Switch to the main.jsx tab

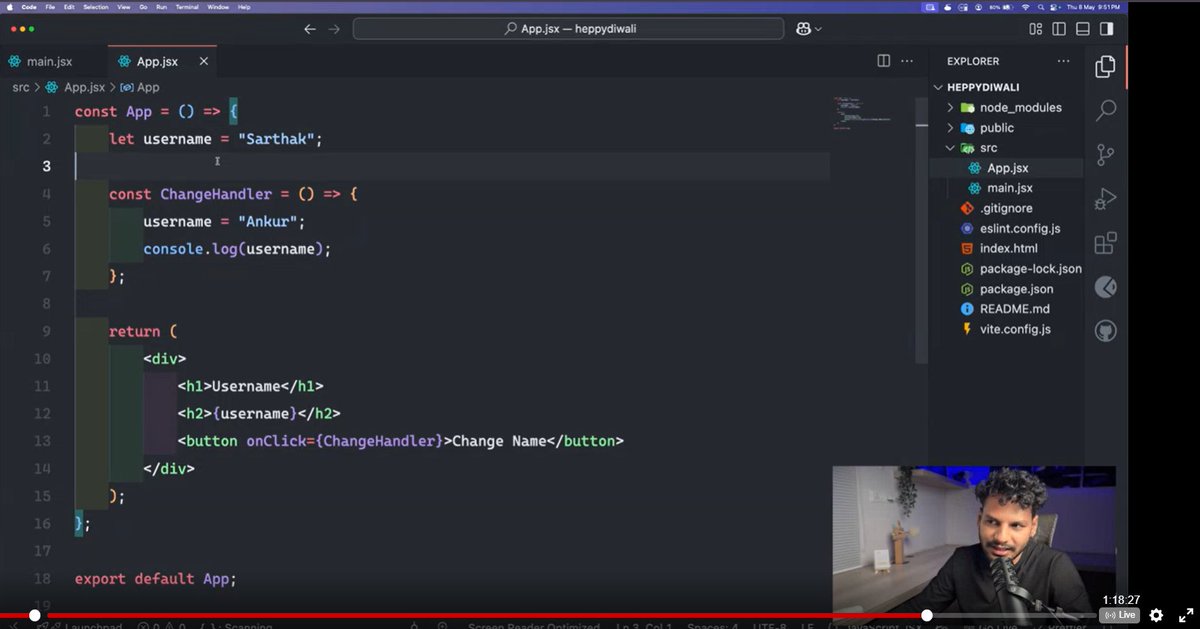48,61
